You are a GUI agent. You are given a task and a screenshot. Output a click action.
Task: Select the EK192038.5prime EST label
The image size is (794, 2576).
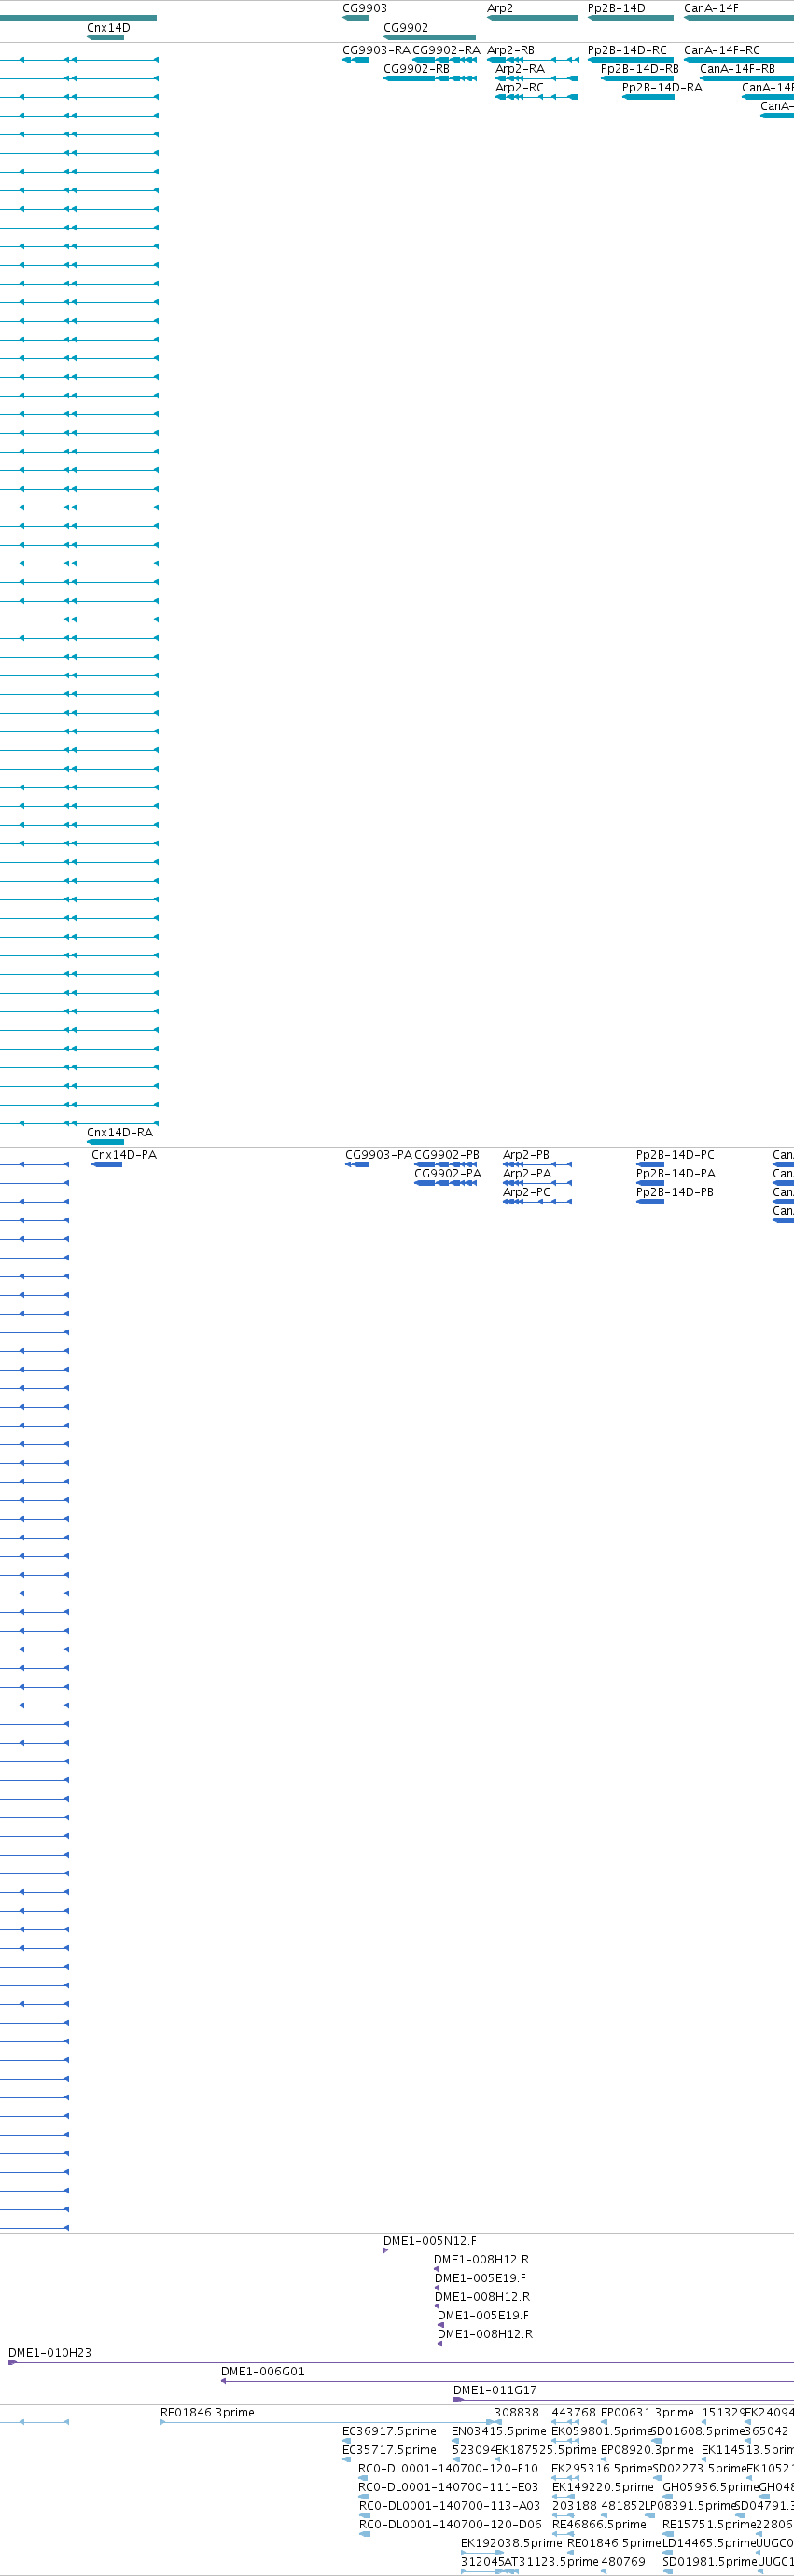coord(511,2543)
